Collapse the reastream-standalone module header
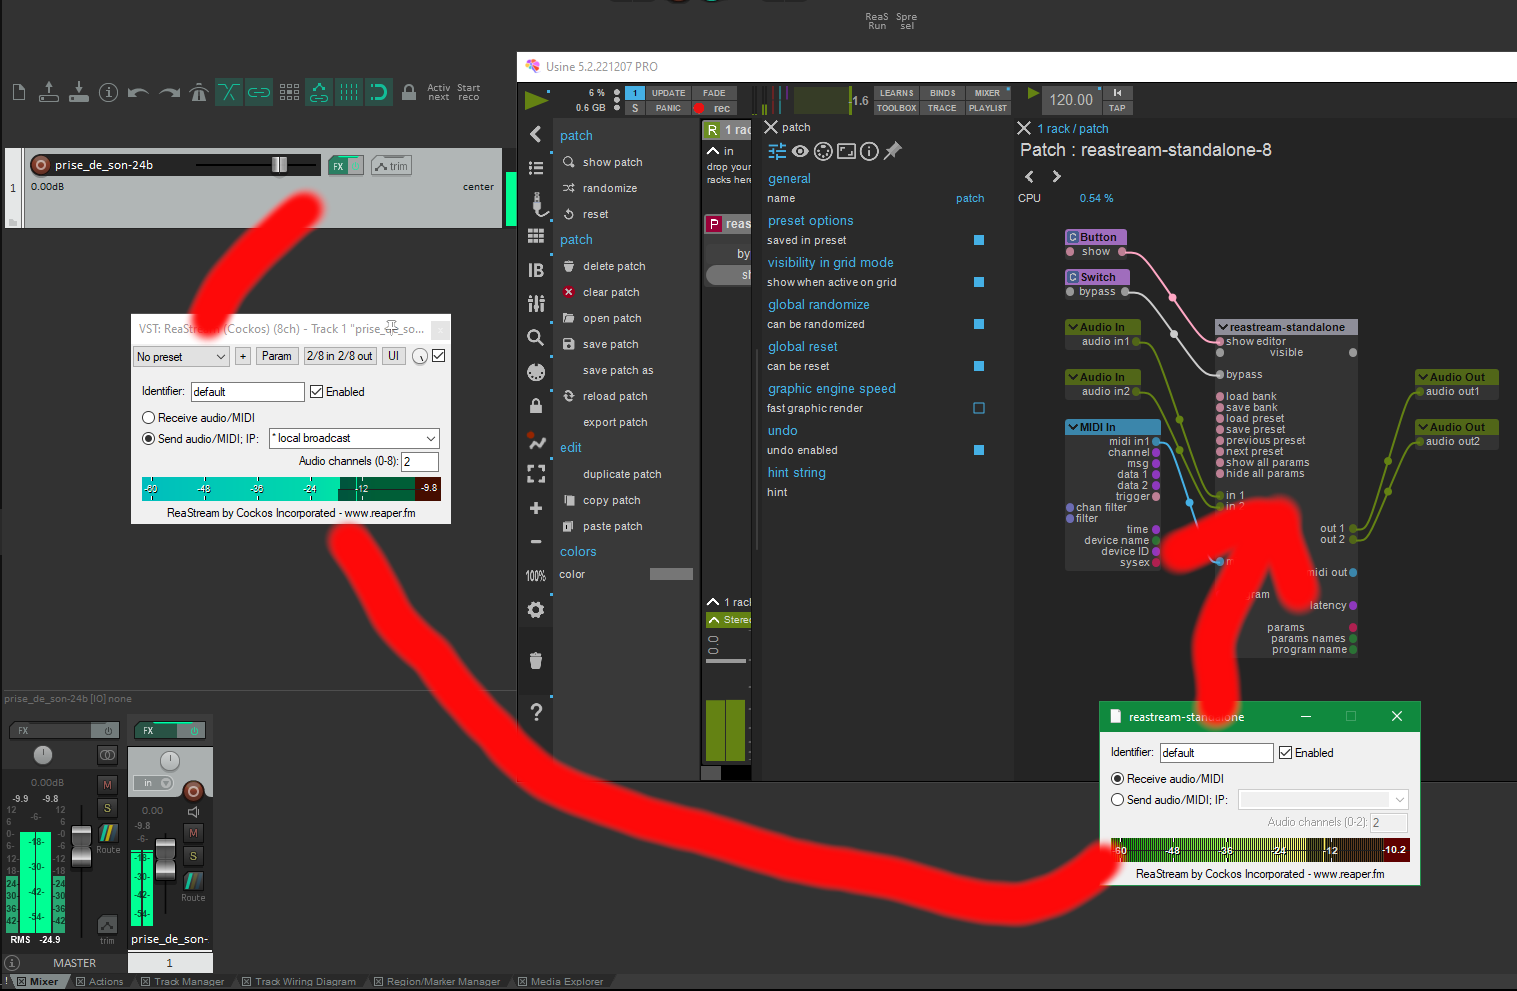Screen dimensions: 1517x991 coord(1222,327)
